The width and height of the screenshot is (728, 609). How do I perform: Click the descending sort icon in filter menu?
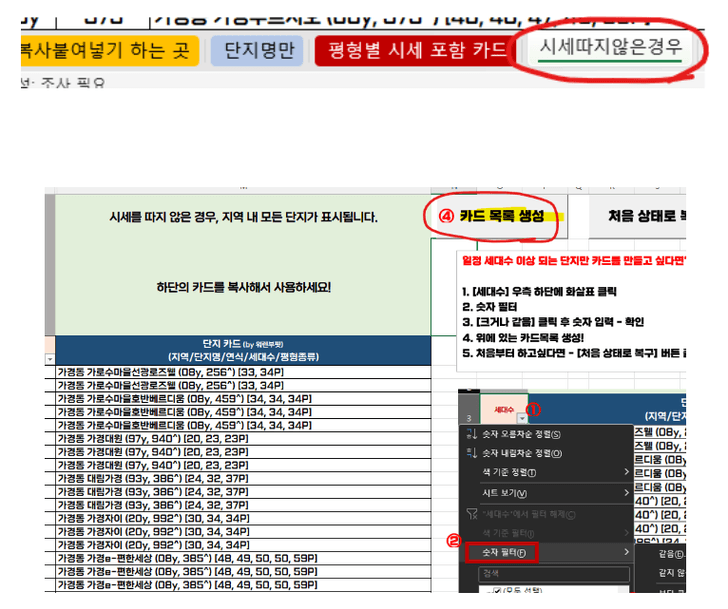[x=472, y=453]
